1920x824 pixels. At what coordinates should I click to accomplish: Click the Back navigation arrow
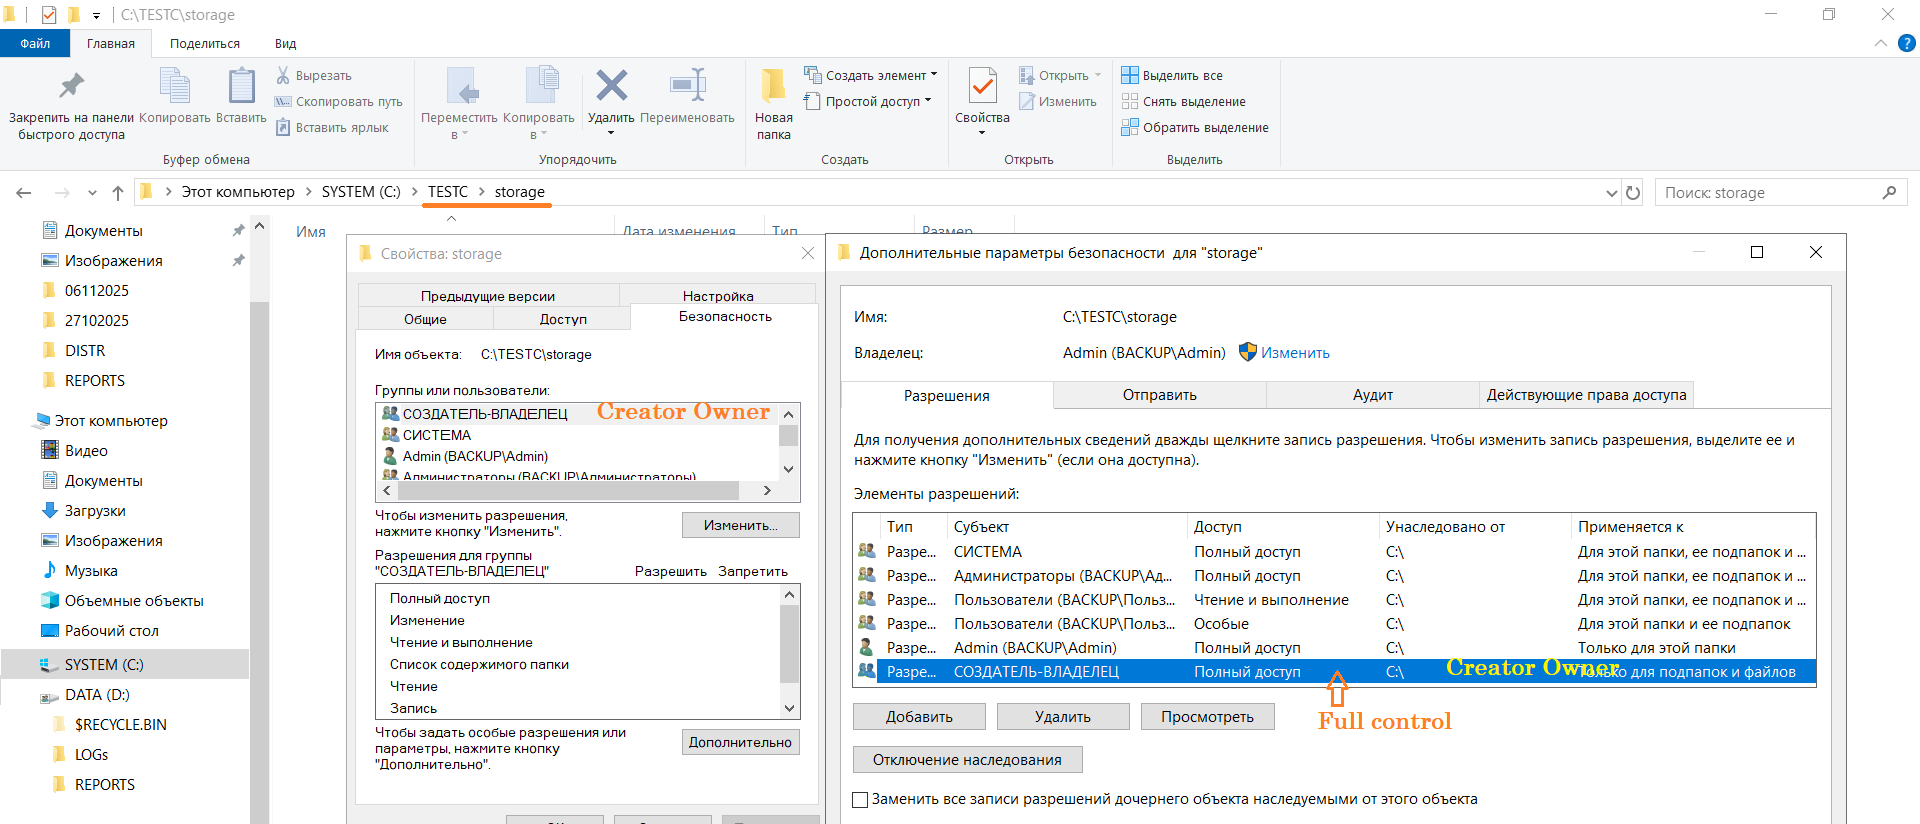point(24,192)
